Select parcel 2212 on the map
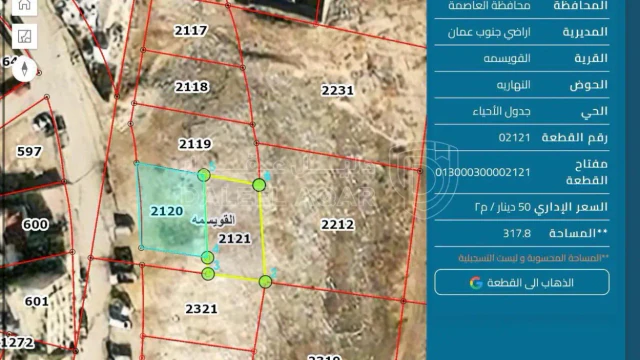Viewport: 640px width, 360px height. (x=337, y=224)
